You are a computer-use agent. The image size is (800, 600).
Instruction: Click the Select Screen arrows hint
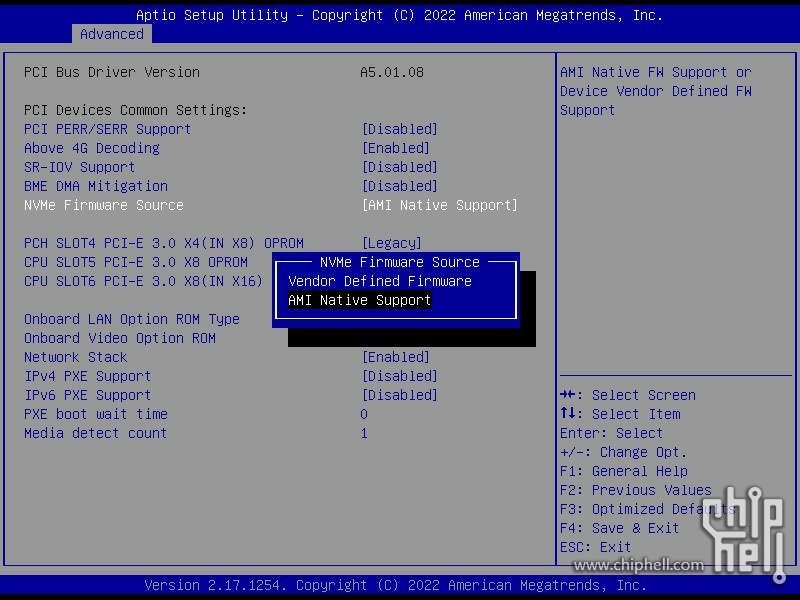tap(628, 395)
